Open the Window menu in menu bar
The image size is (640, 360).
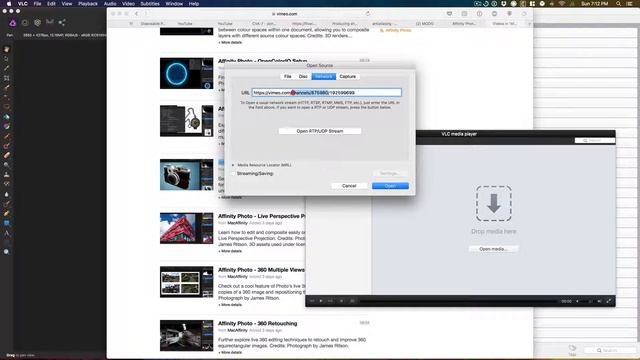(x=174, y=4)
